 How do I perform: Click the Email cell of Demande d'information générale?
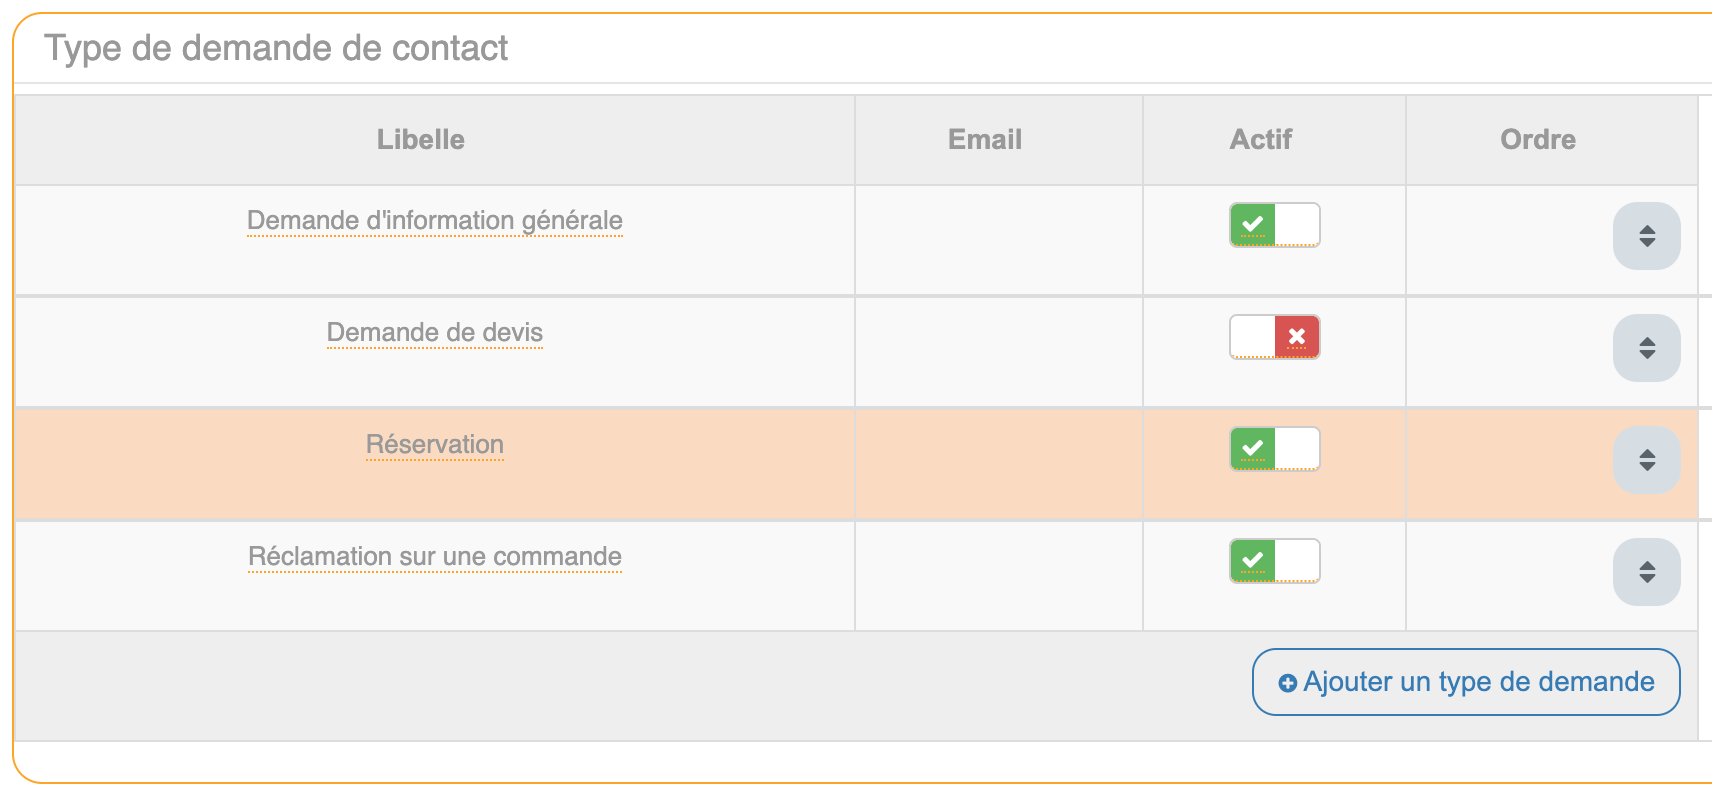998,239
